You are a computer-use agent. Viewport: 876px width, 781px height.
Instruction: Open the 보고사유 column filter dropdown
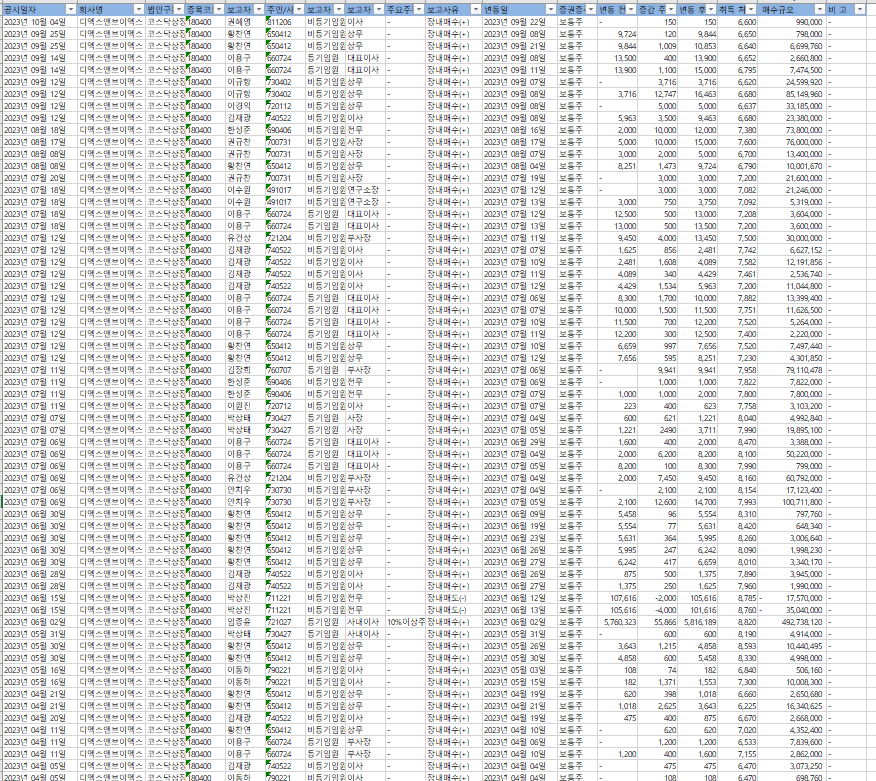[475, 9]
